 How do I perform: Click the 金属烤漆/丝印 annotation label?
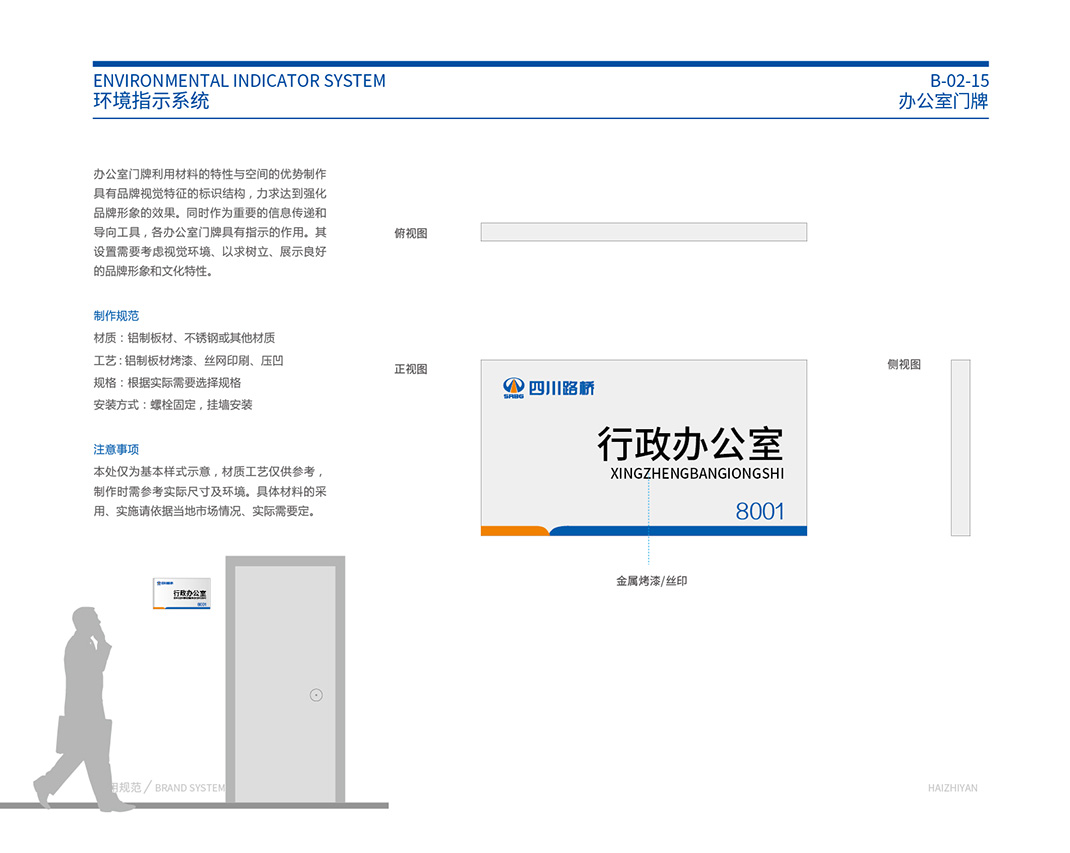pyautogui.click(x=651, y=581)
